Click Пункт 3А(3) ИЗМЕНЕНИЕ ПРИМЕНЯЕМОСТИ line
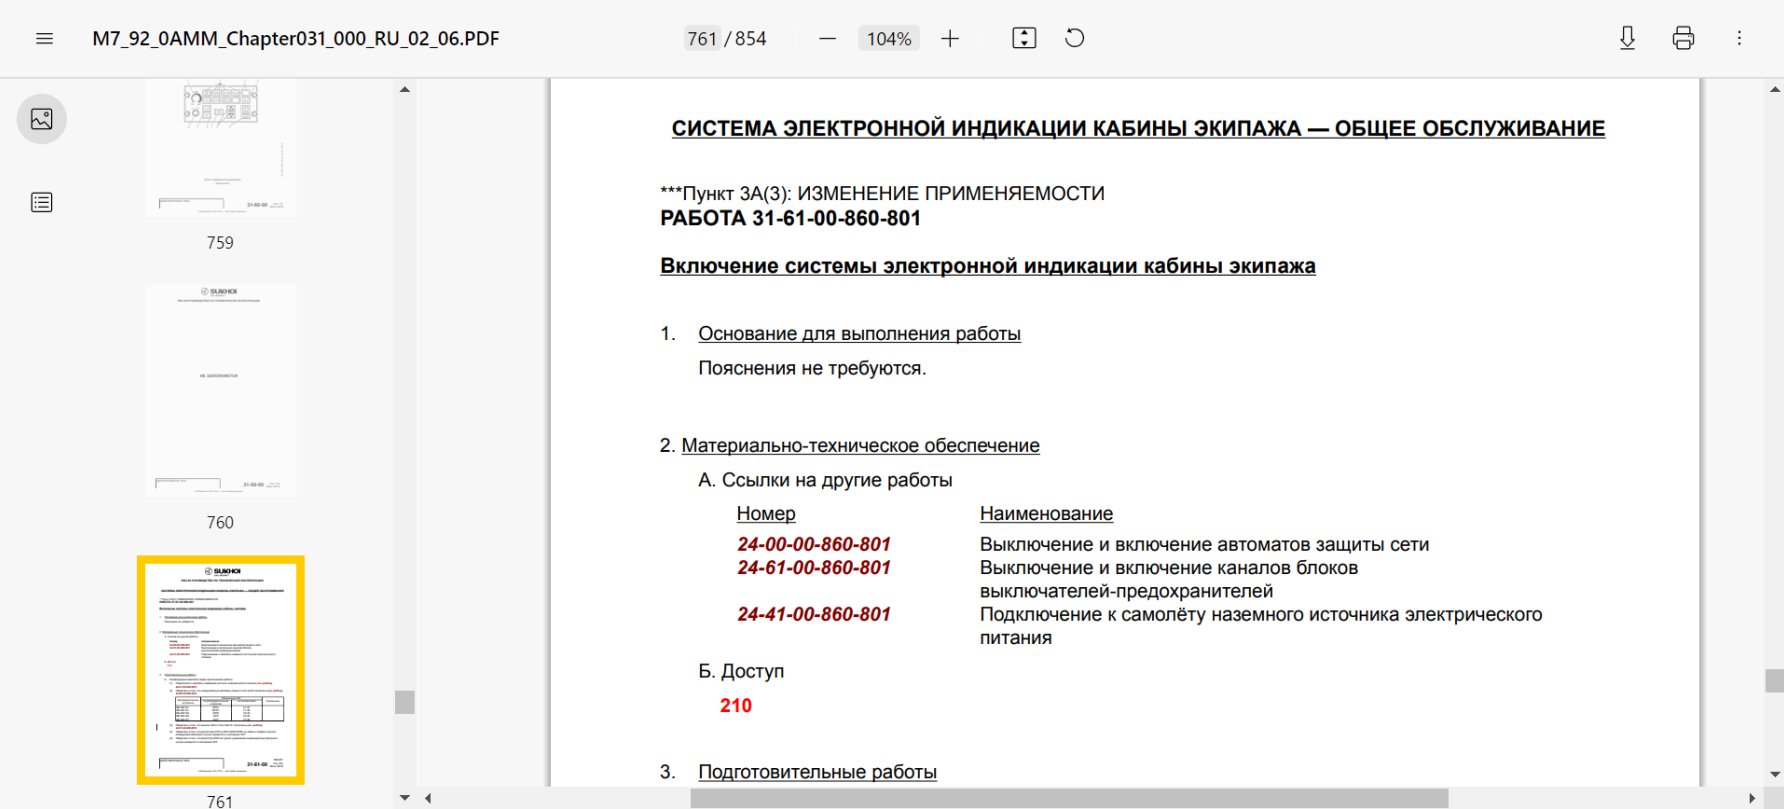This screenshot has height=809, width=1784. [x=882, y=193]
